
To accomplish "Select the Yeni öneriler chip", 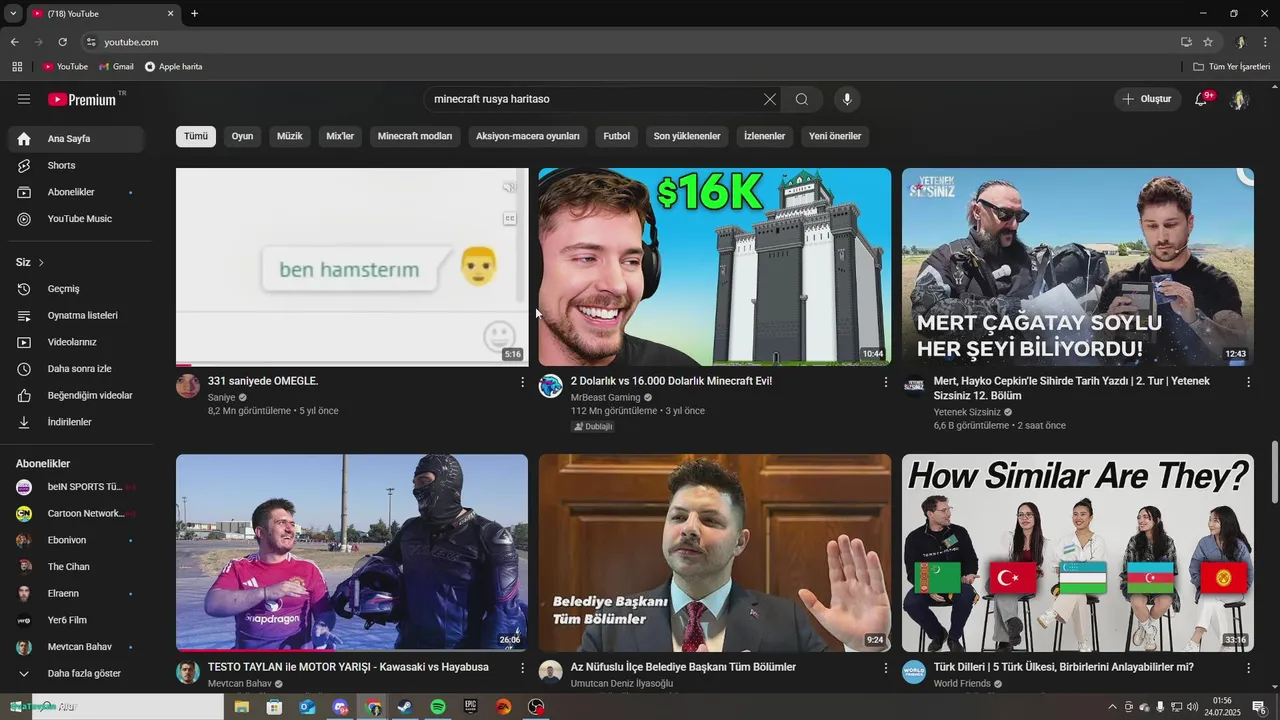I will click(835, 136).
